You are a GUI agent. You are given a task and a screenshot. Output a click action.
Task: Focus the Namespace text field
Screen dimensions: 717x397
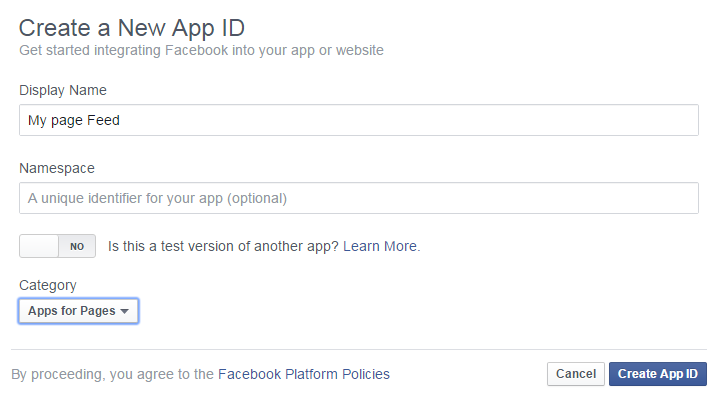click(x=358, y=198)
